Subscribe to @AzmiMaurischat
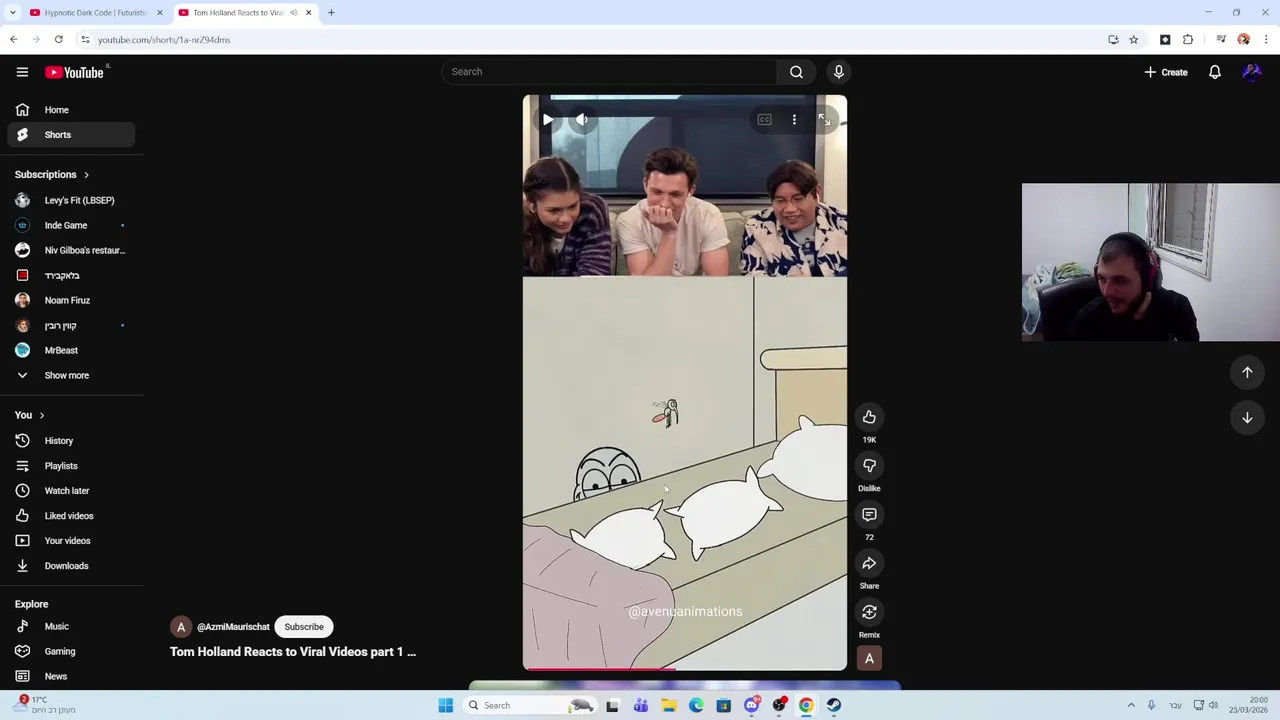Screen dimensions: 1280x720 click(304, 627)
